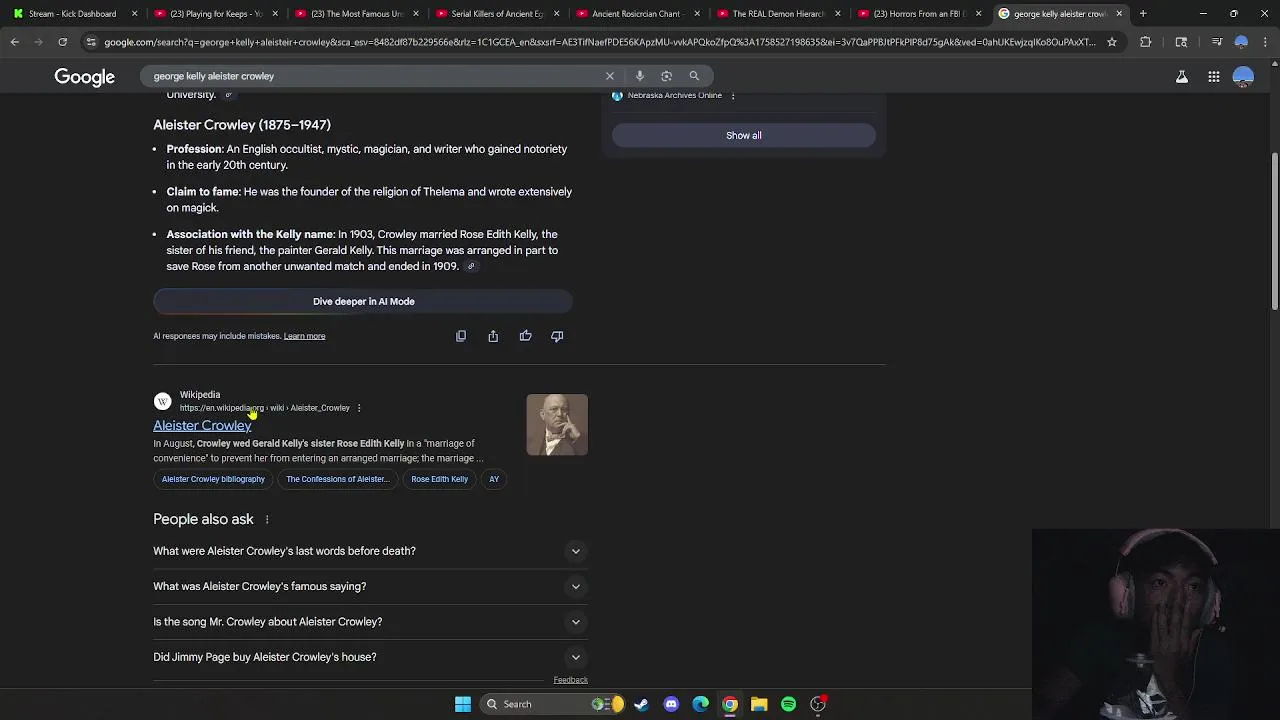Open The Confessions of Aleister sitelink
This screenshot has width=1280, height=720.
[337, 479]
